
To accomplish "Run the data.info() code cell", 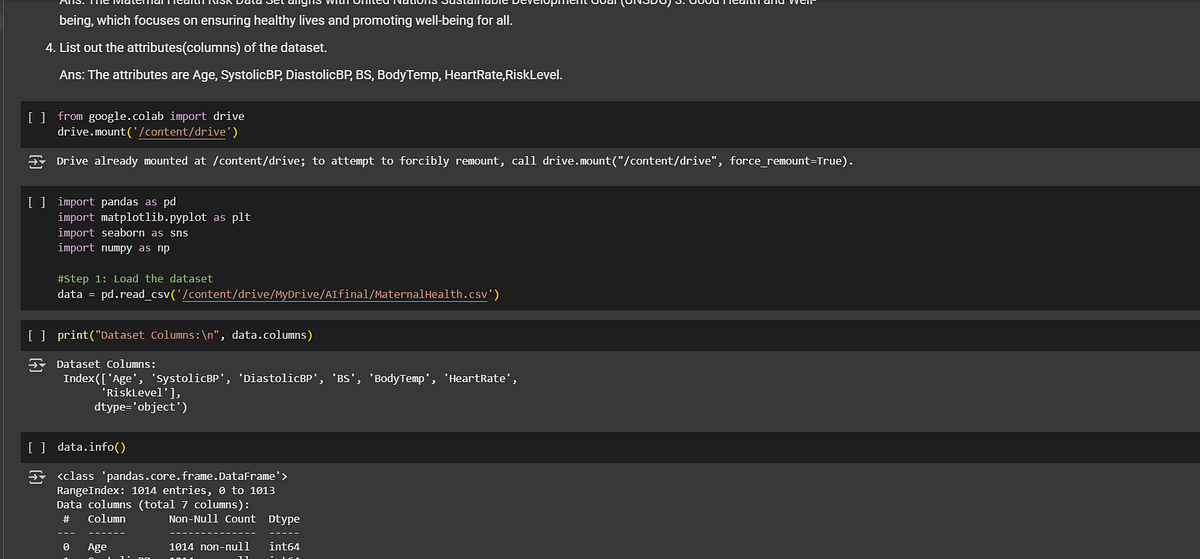I will click(35, 447).
